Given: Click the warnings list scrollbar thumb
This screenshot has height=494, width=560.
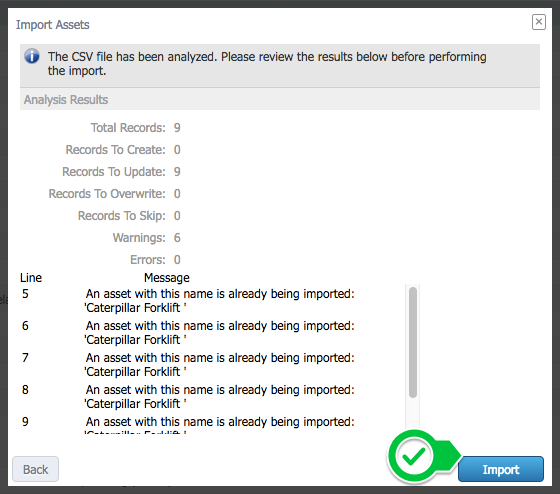Looking at the screenshot, I should (x=413, y=342).
